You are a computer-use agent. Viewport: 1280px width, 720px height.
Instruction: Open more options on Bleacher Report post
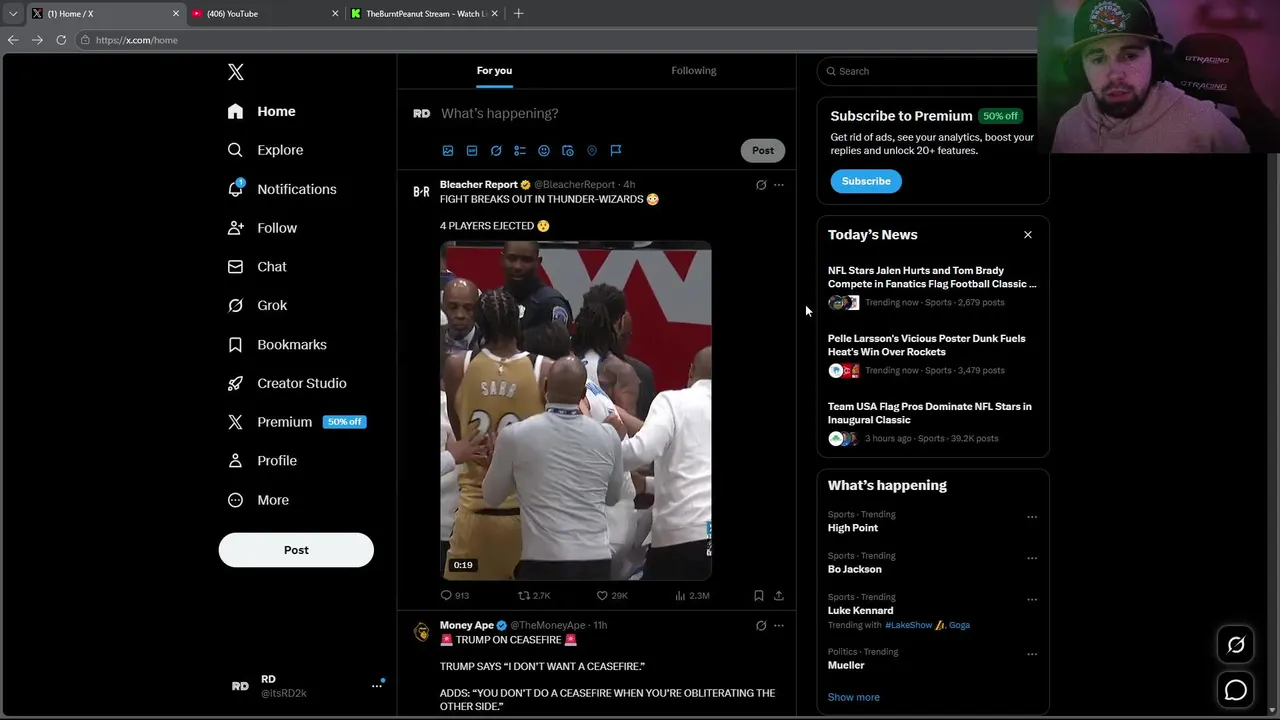(779, 185)
